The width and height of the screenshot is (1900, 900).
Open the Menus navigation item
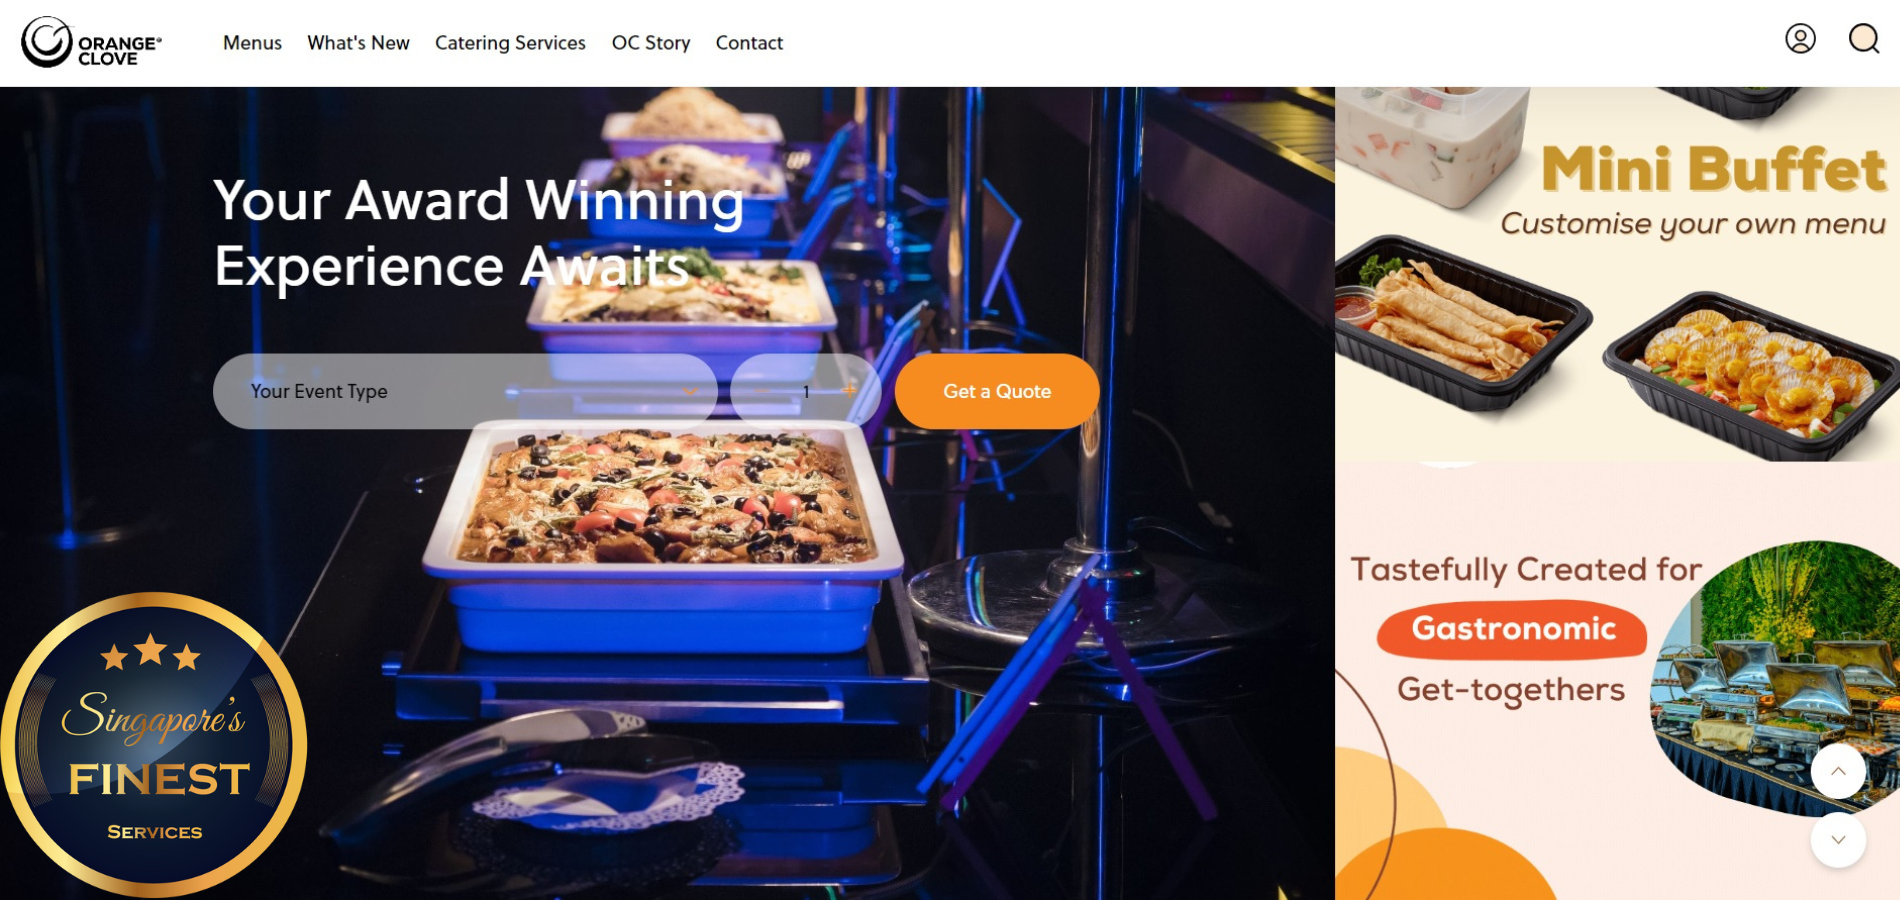coord(252,43)
